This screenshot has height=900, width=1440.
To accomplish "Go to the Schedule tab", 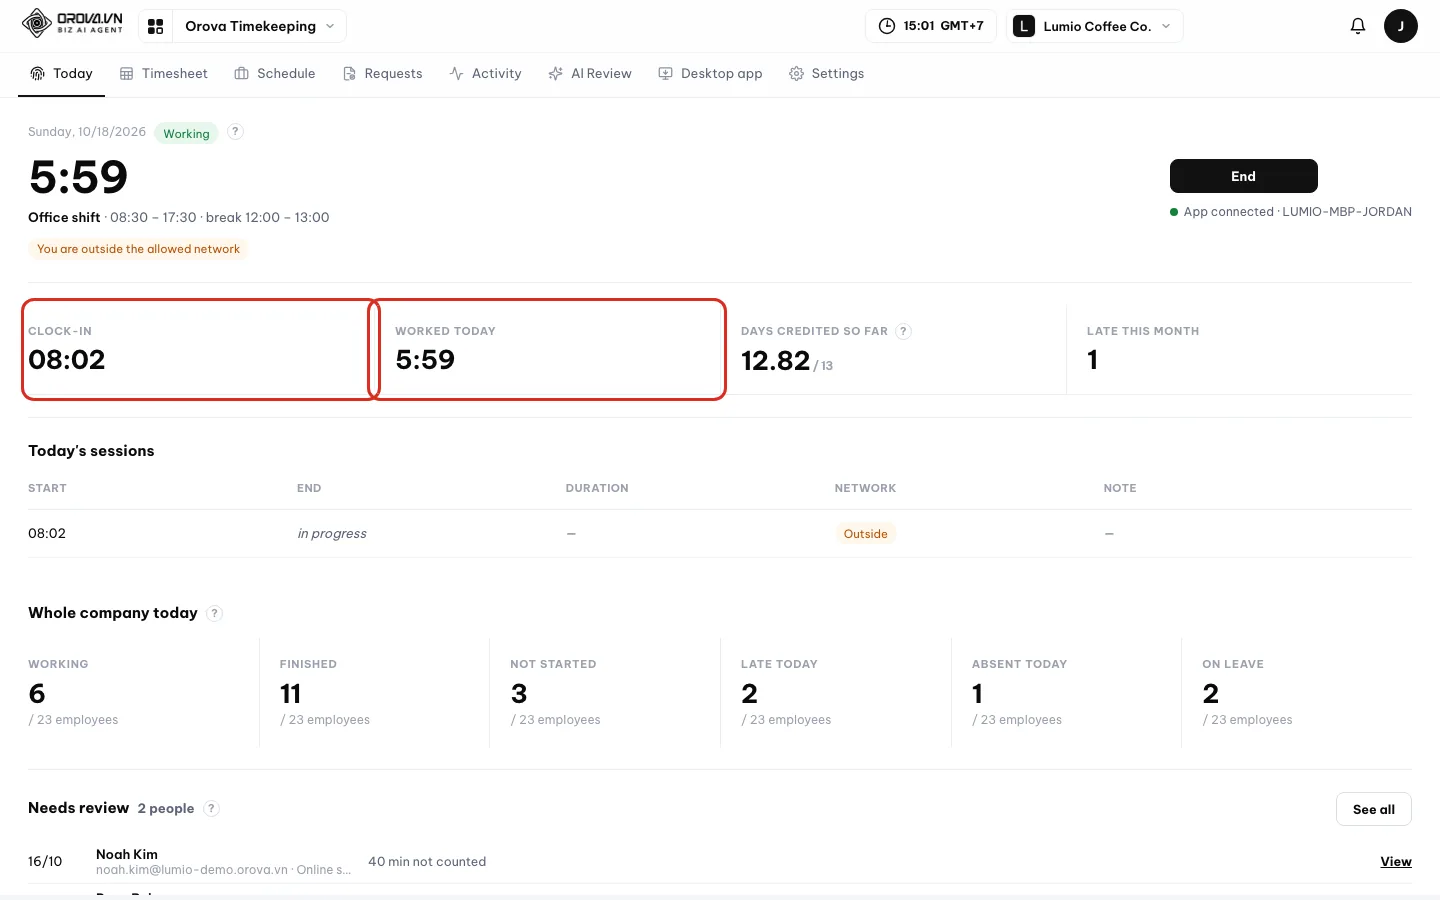I will [275, 74].
